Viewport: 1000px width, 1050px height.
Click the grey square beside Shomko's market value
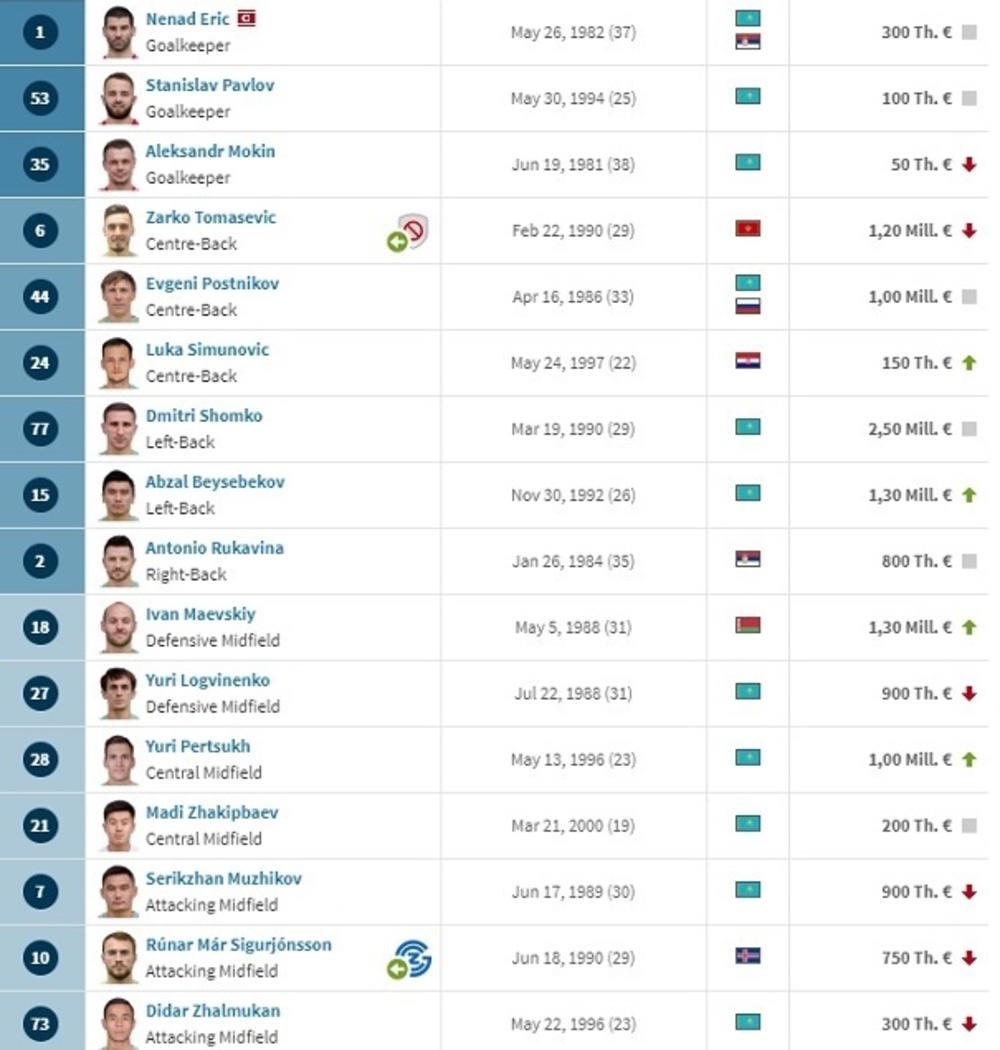[968, 429]
